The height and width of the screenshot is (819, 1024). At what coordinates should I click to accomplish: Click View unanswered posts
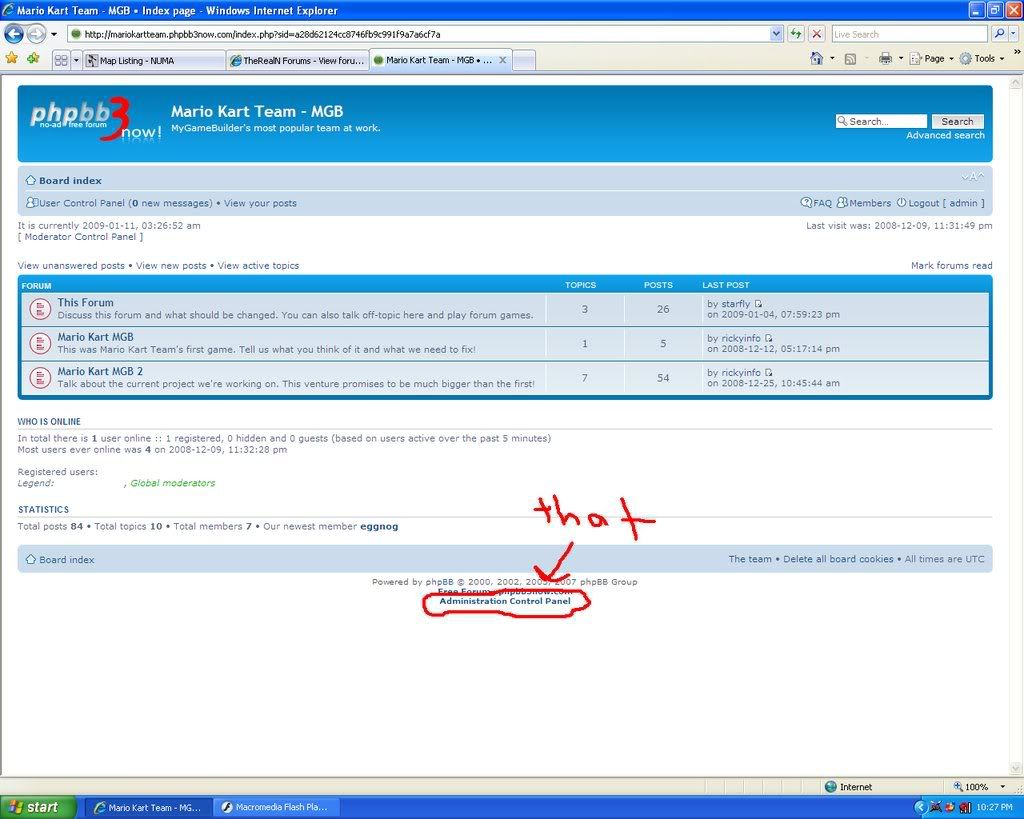click(x=71, y=266)
